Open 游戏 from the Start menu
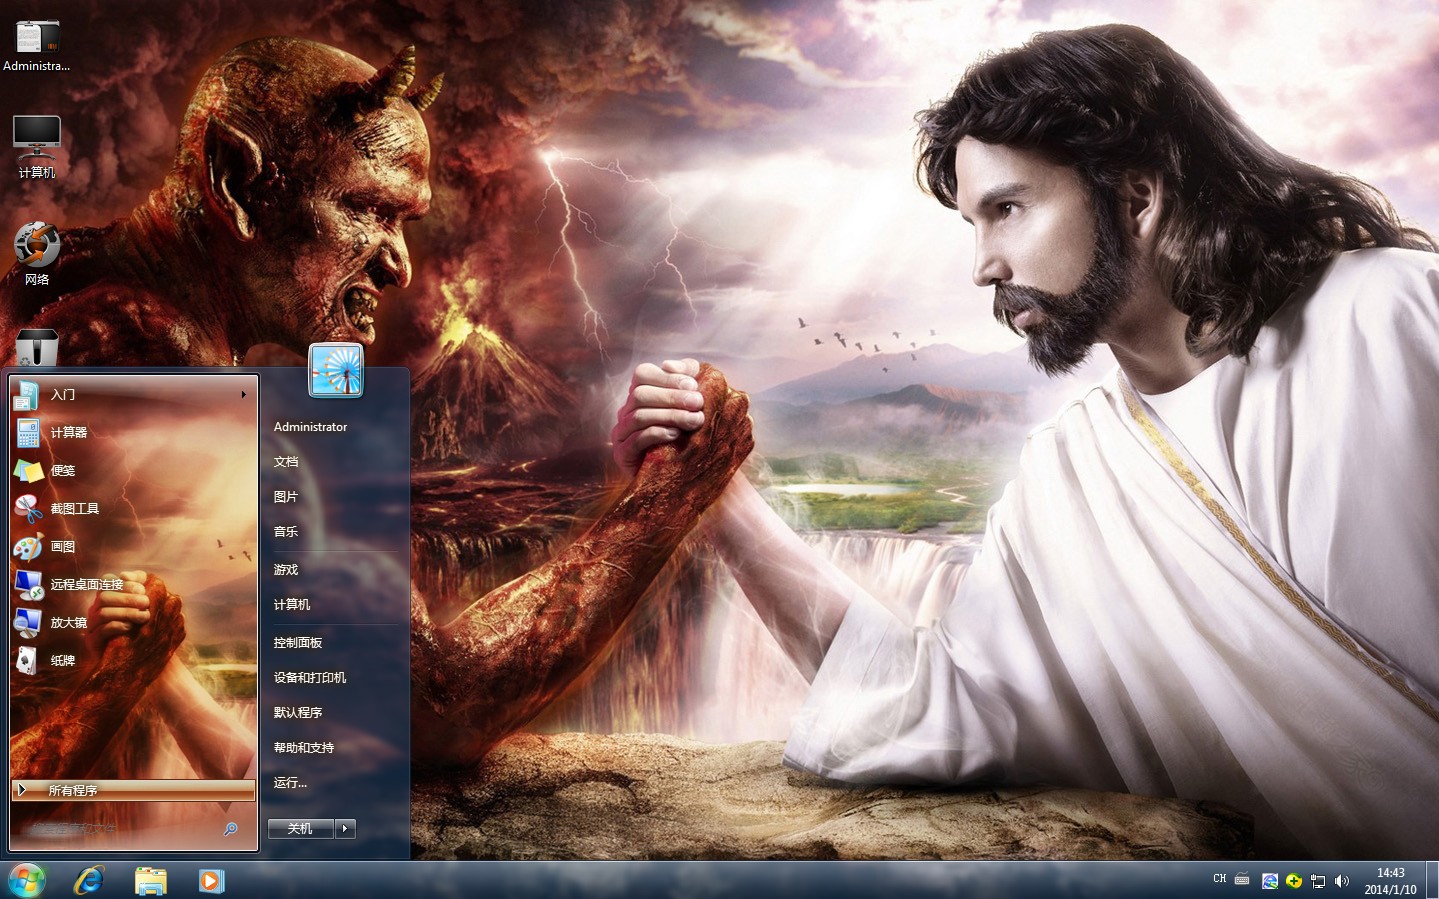The width and height of the screenshot is (1439, 899). pos(286,570)
